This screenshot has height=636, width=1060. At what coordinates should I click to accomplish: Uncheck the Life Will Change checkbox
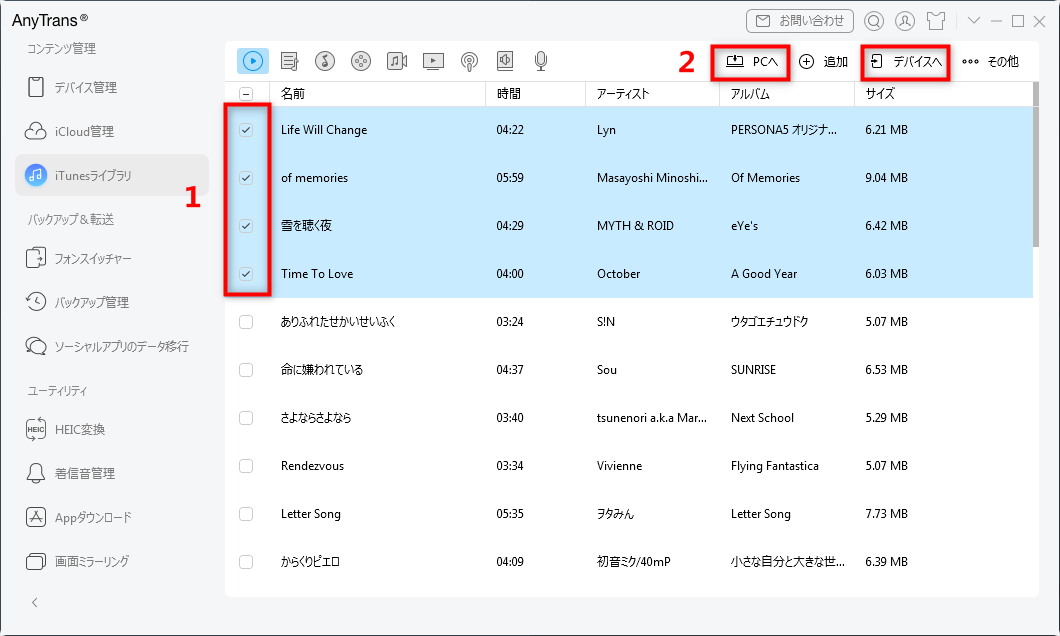[246, 130]
